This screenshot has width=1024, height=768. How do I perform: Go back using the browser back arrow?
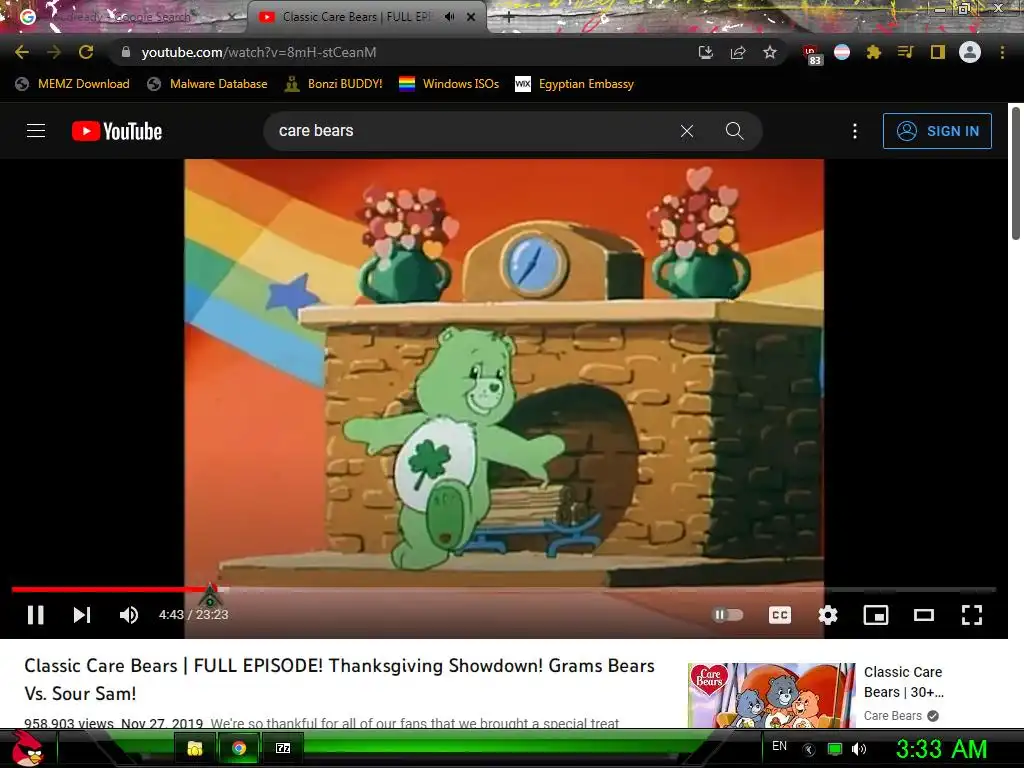(x=22, y=52)
